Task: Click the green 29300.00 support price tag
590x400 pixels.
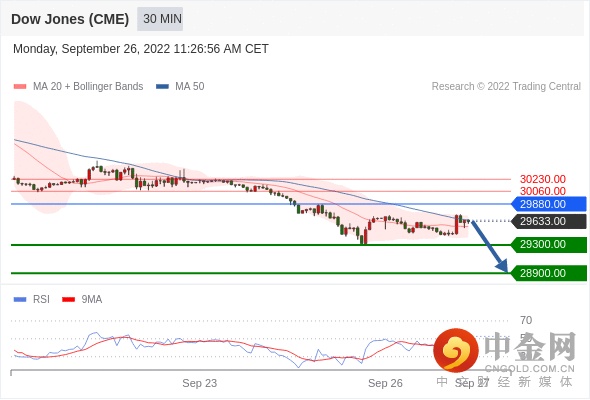Action: (549, 245)
